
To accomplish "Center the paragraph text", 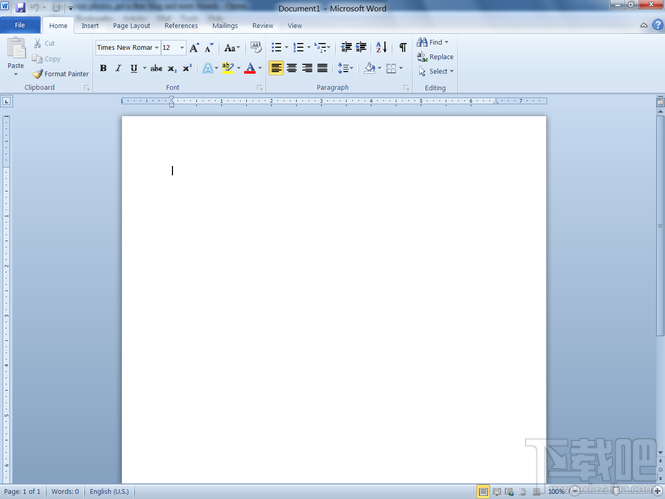I will [x=292, y=68].
